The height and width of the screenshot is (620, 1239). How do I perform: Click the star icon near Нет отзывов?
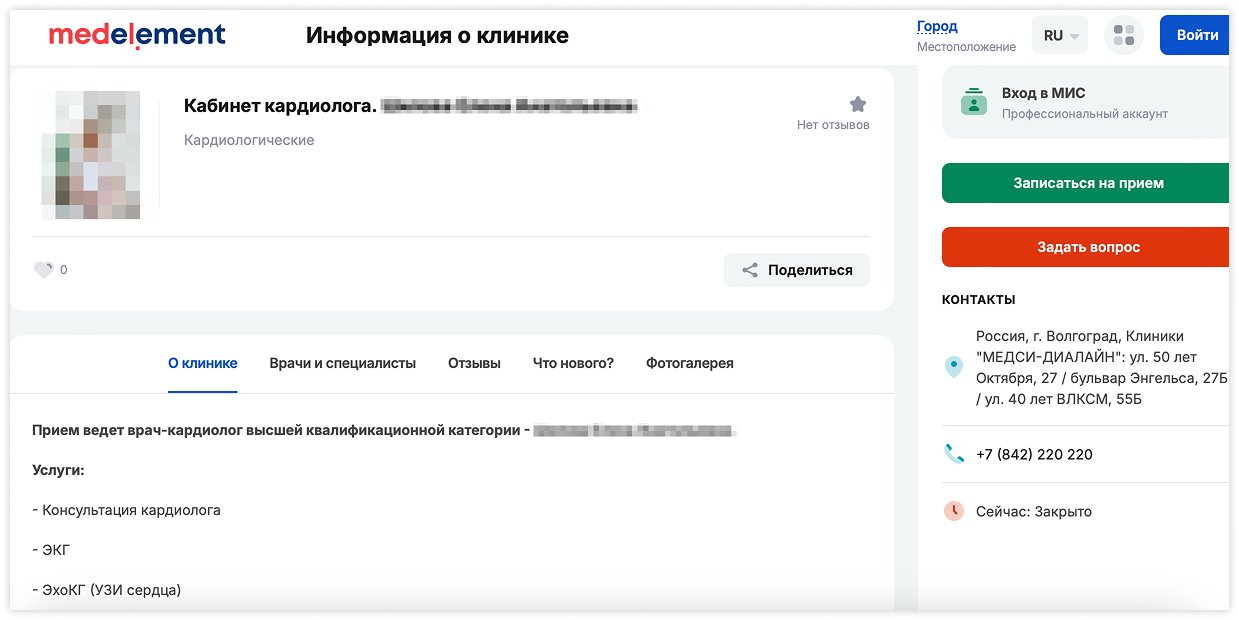pyautogui.click(x=857, y=102)
